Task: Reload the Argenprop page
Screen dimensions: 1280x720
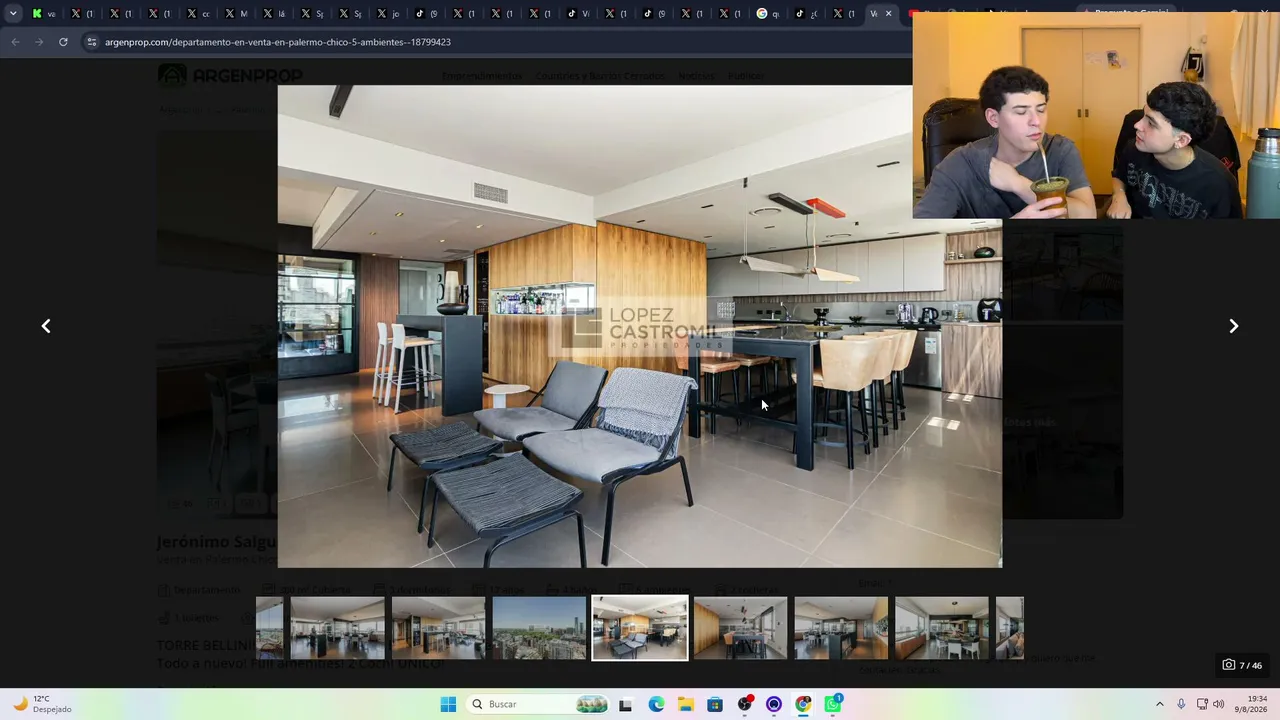Action: 63,42
